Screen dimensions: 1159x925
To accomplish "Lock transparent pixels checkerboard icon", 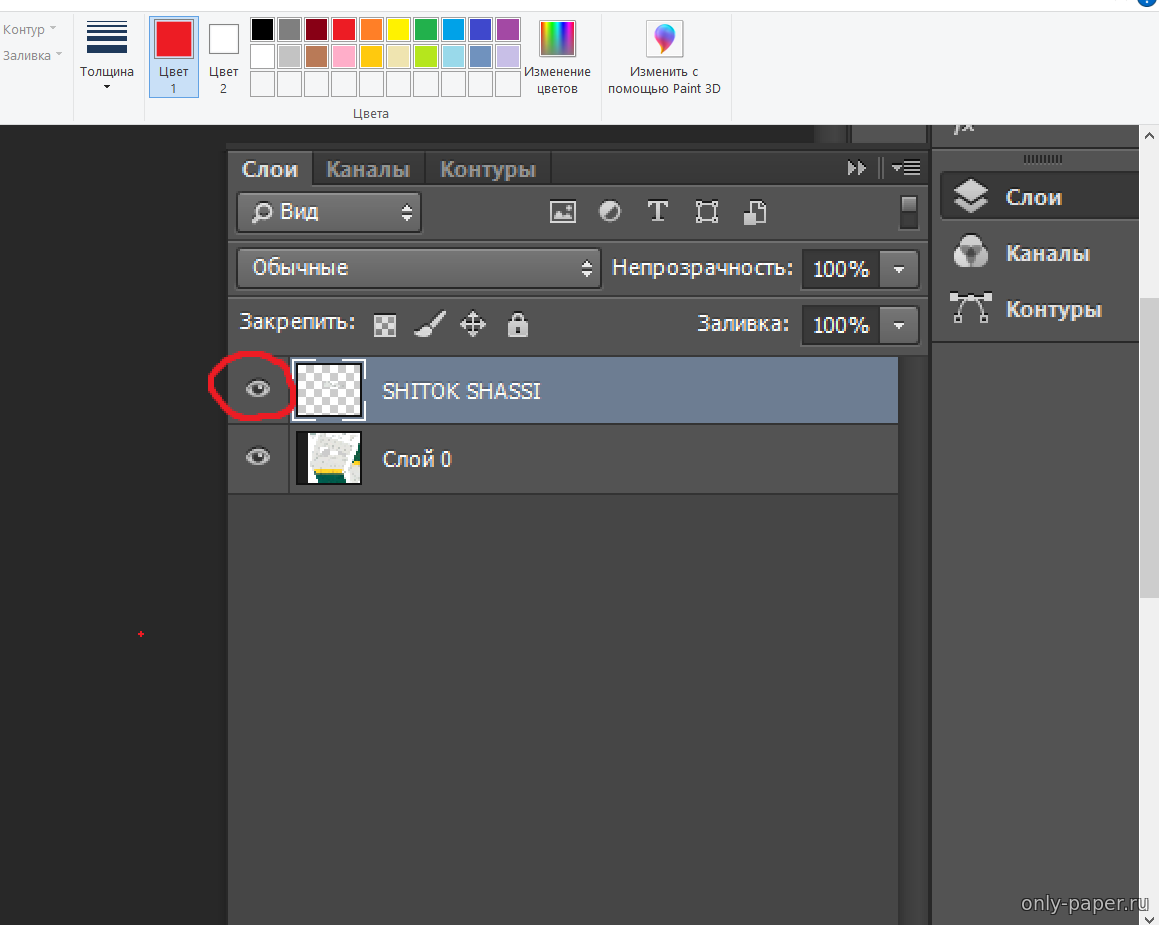I will click(385, 325).
